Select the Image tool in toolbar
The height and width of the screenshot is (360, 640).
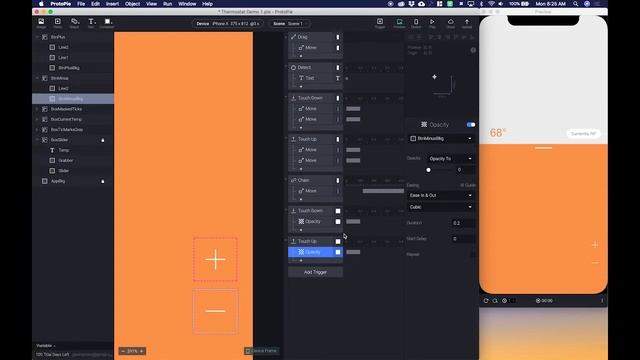[x=41, y=23]
